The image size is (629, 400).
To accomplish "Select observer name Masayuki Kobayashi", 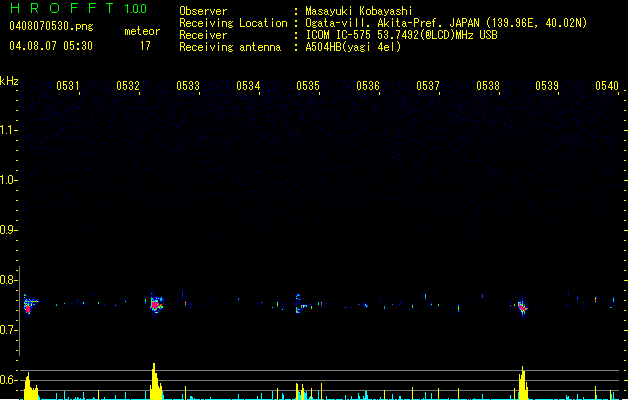I will point(359,11).
